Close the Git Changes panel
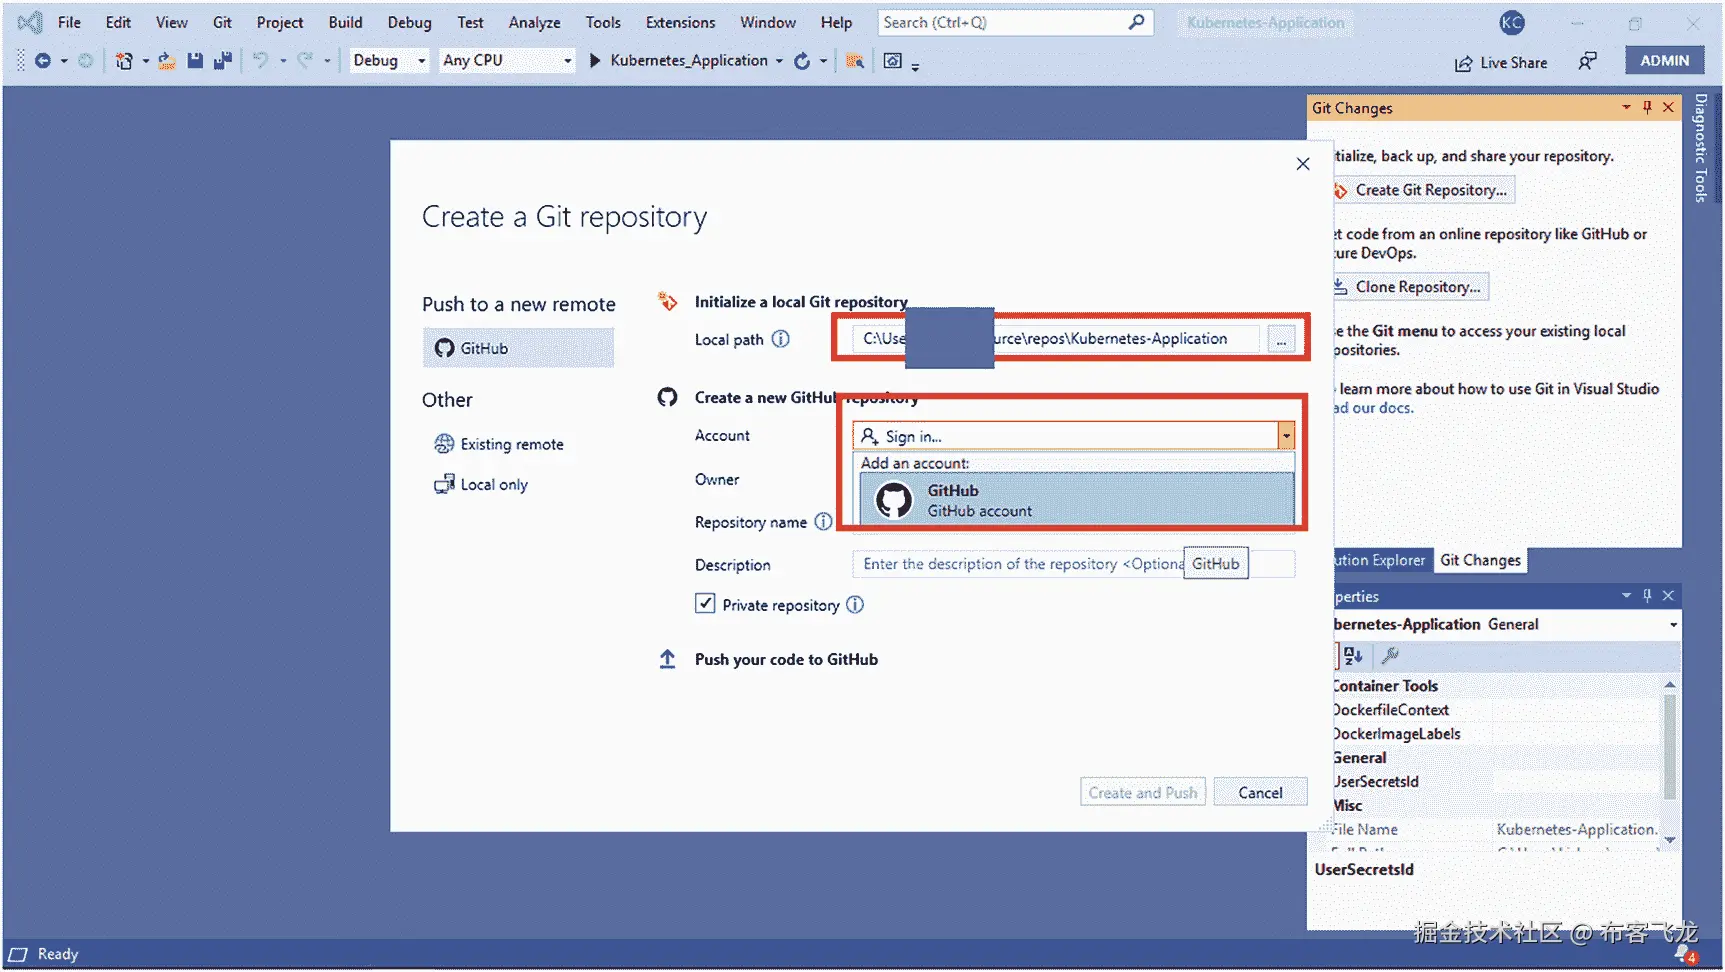Viewport: 1725px width, 972px height. pos(1668,108)
